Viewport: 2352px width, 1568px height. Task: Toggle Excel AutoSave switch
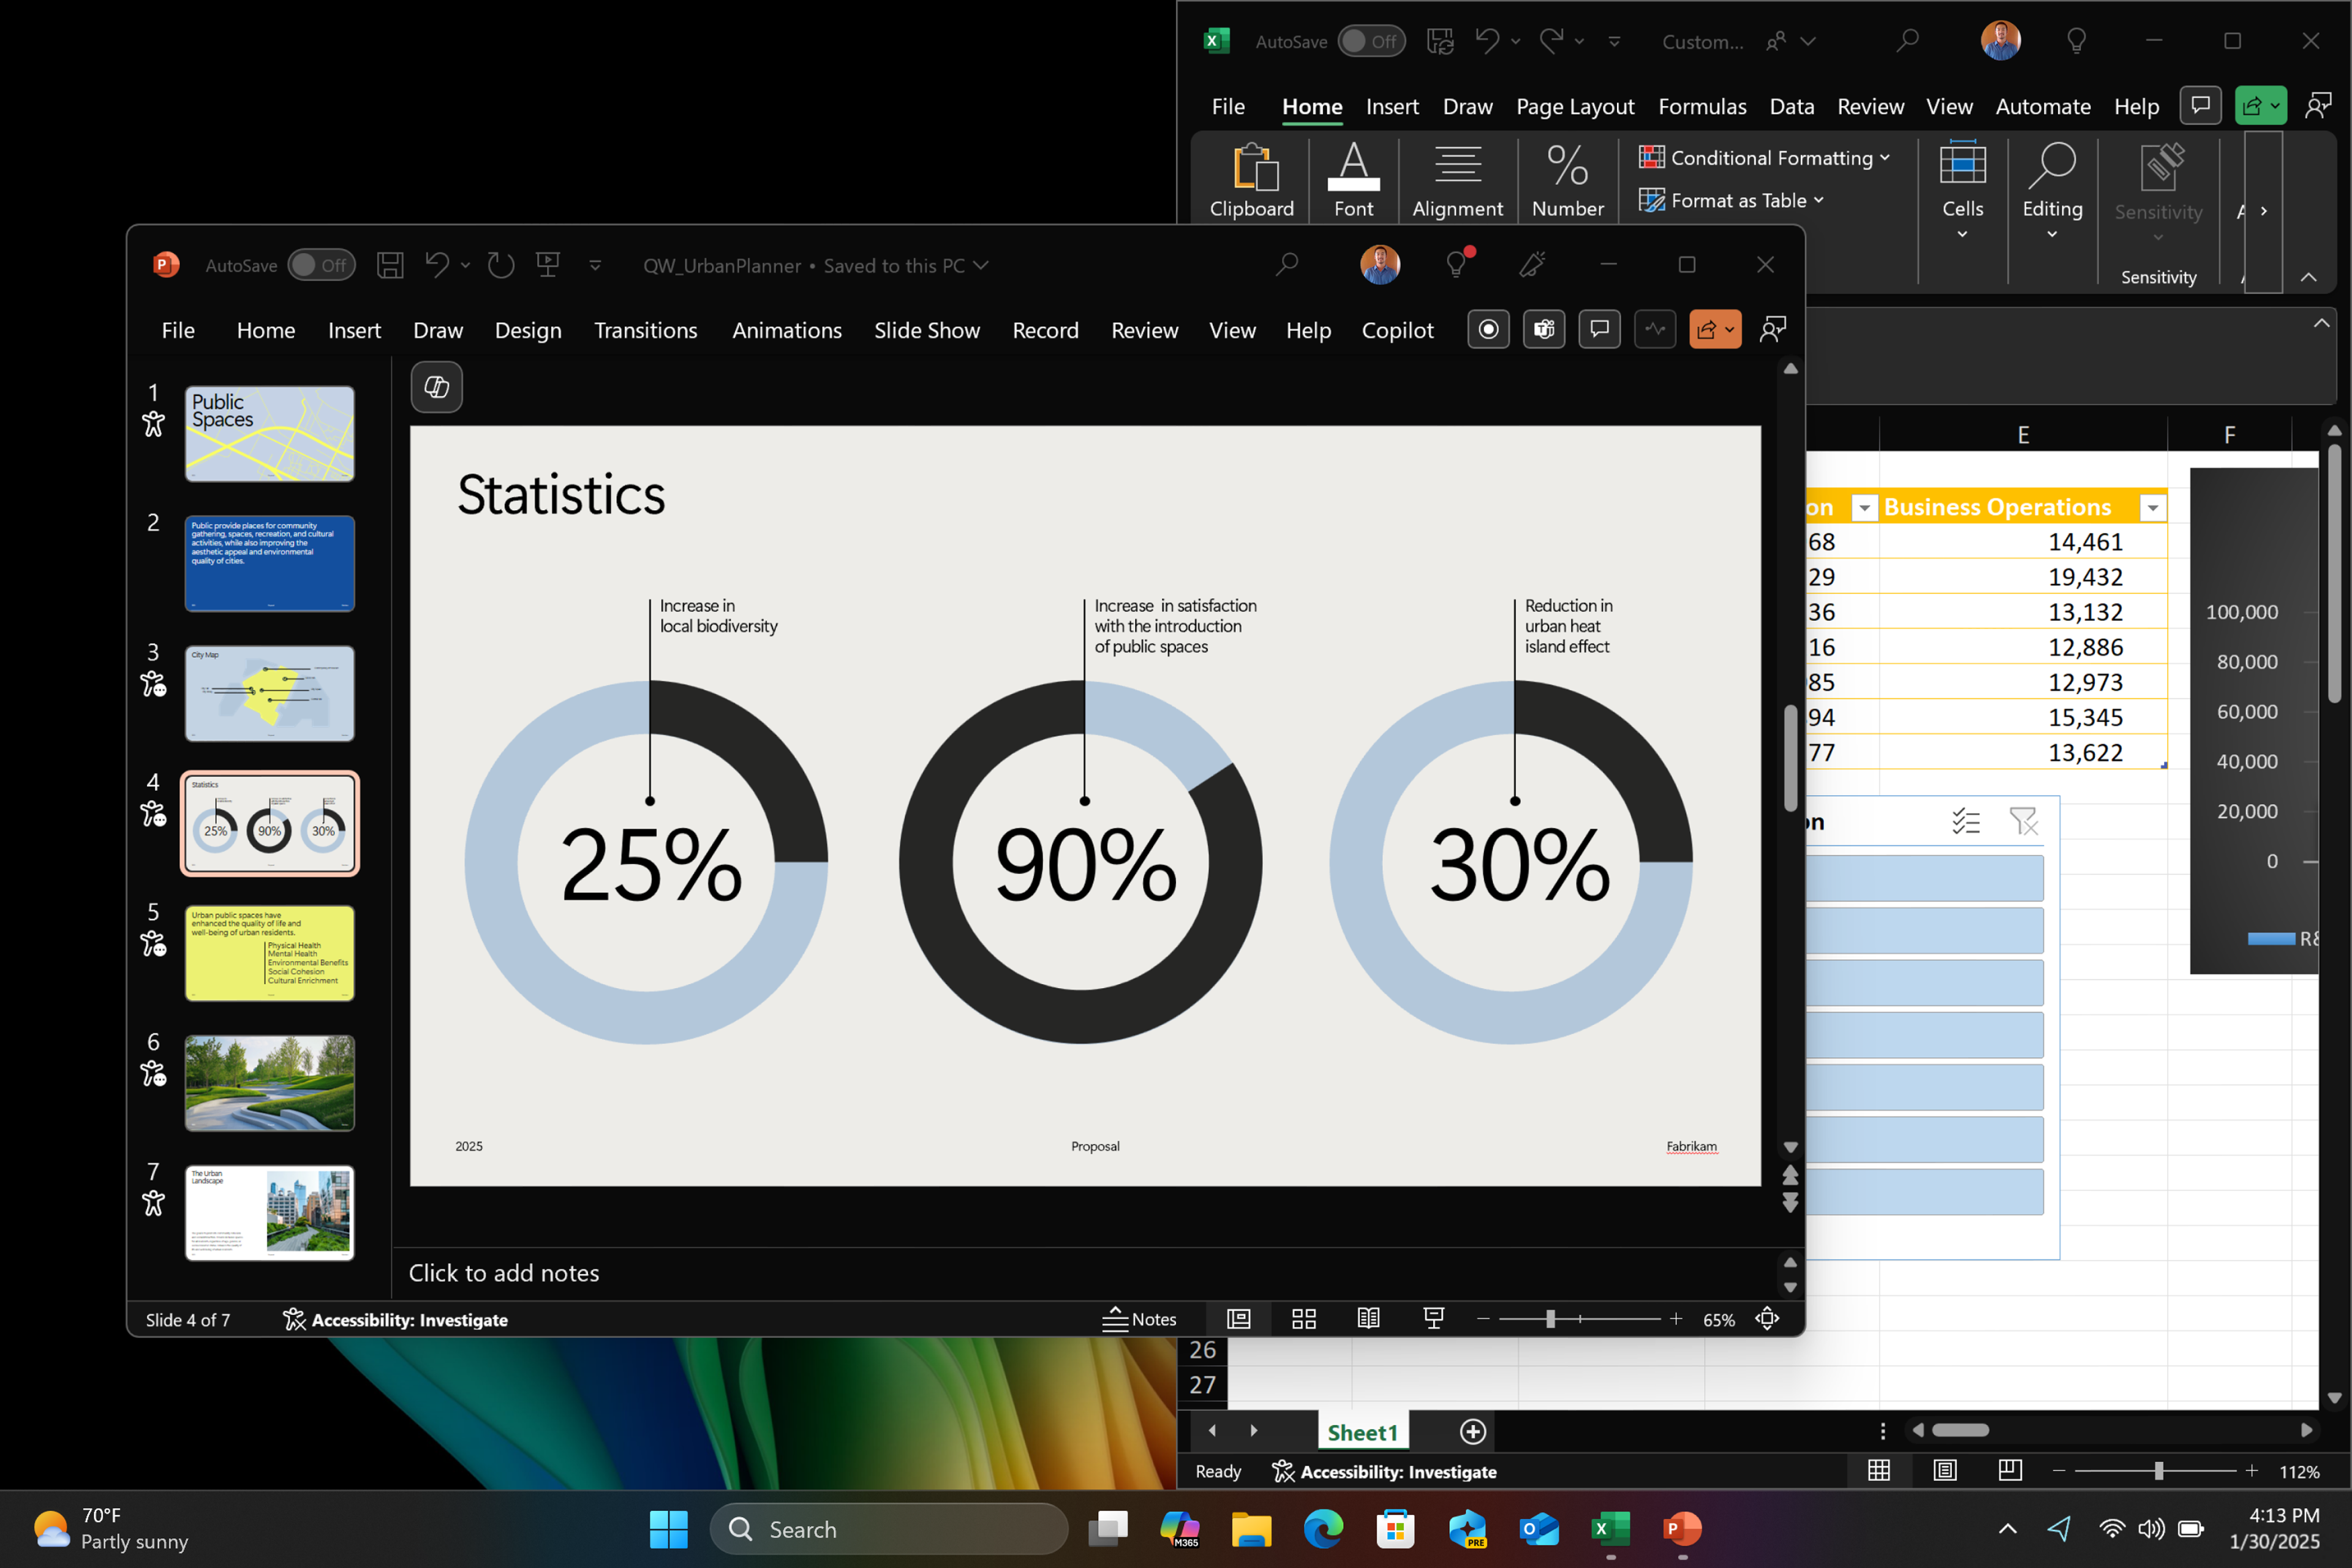click(1371, 41)
